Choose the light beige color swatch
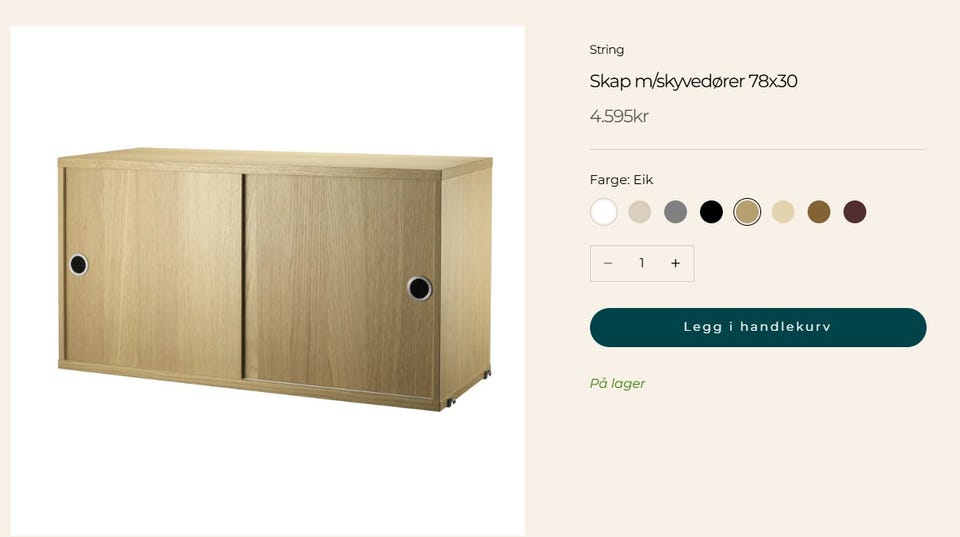 click(x=639, y=212)
